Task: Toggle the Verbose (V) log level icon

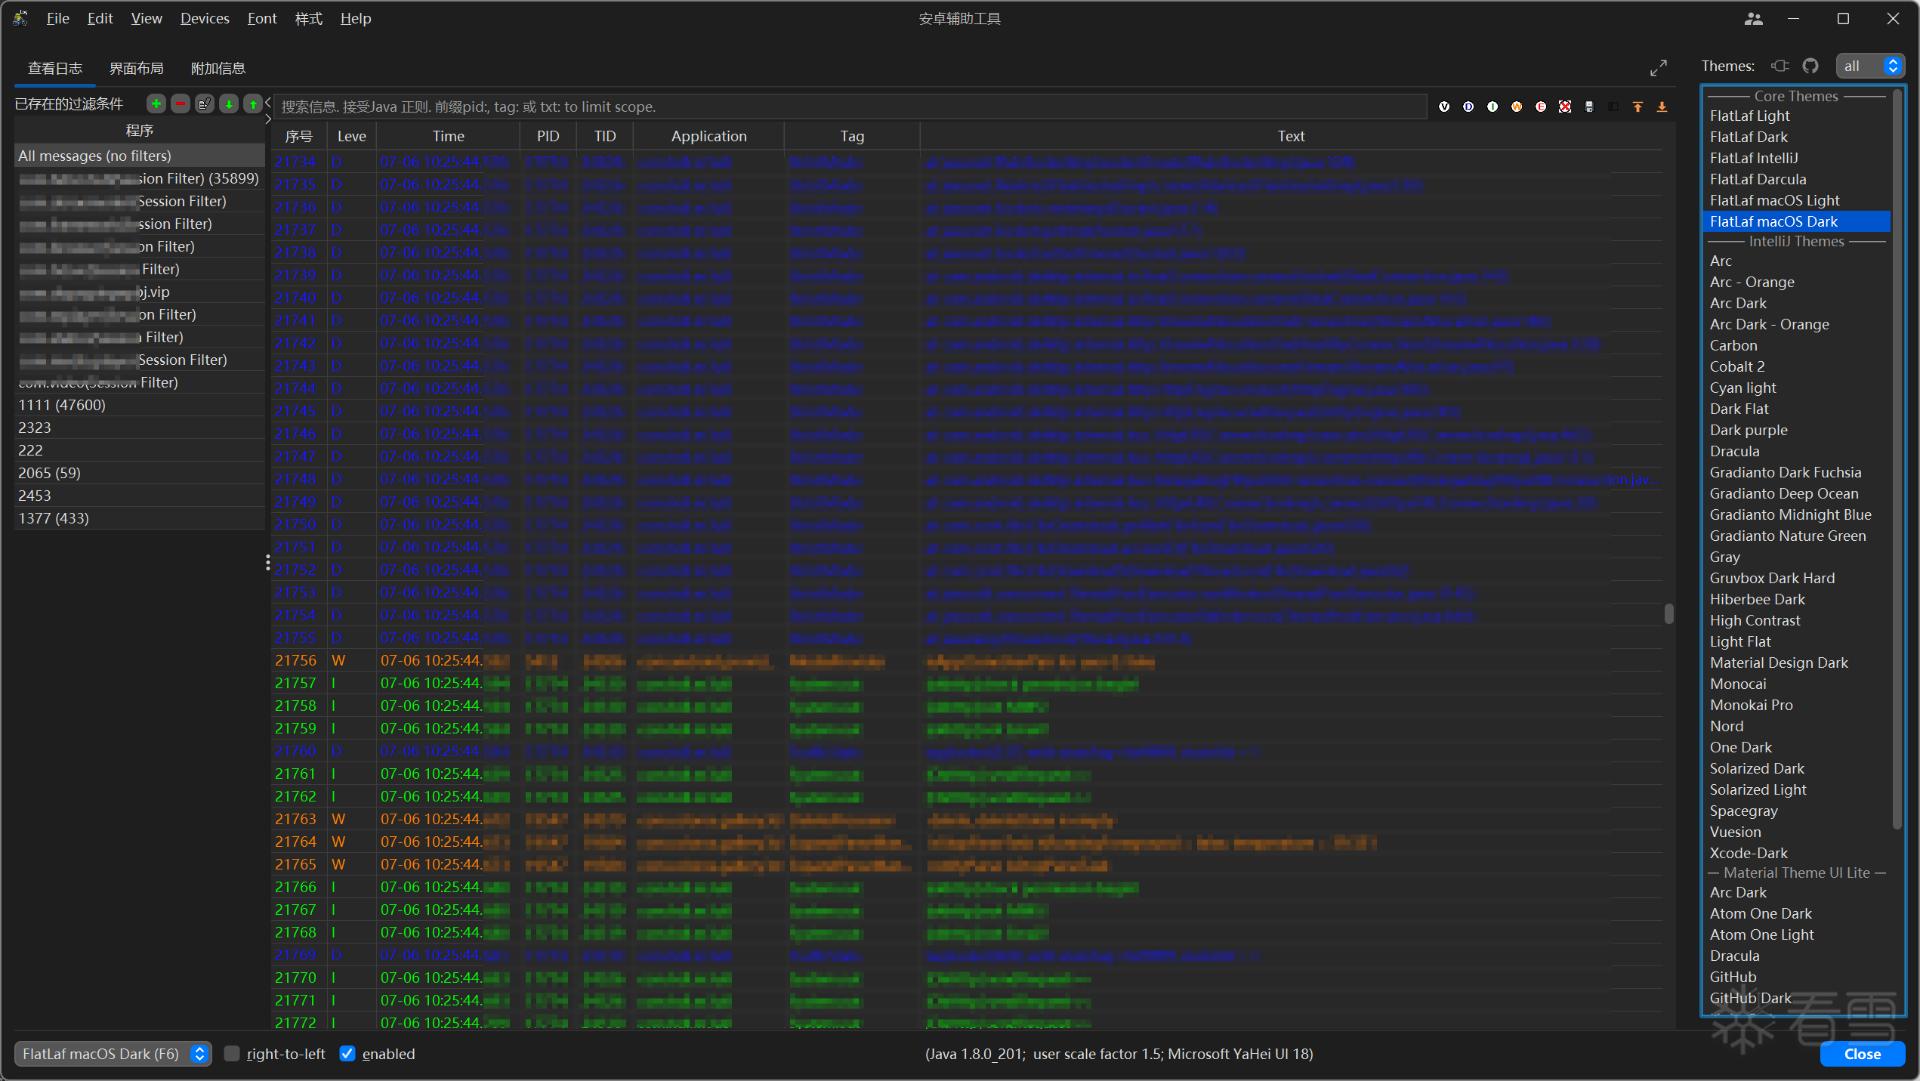Action: (x=1444, y=107)
